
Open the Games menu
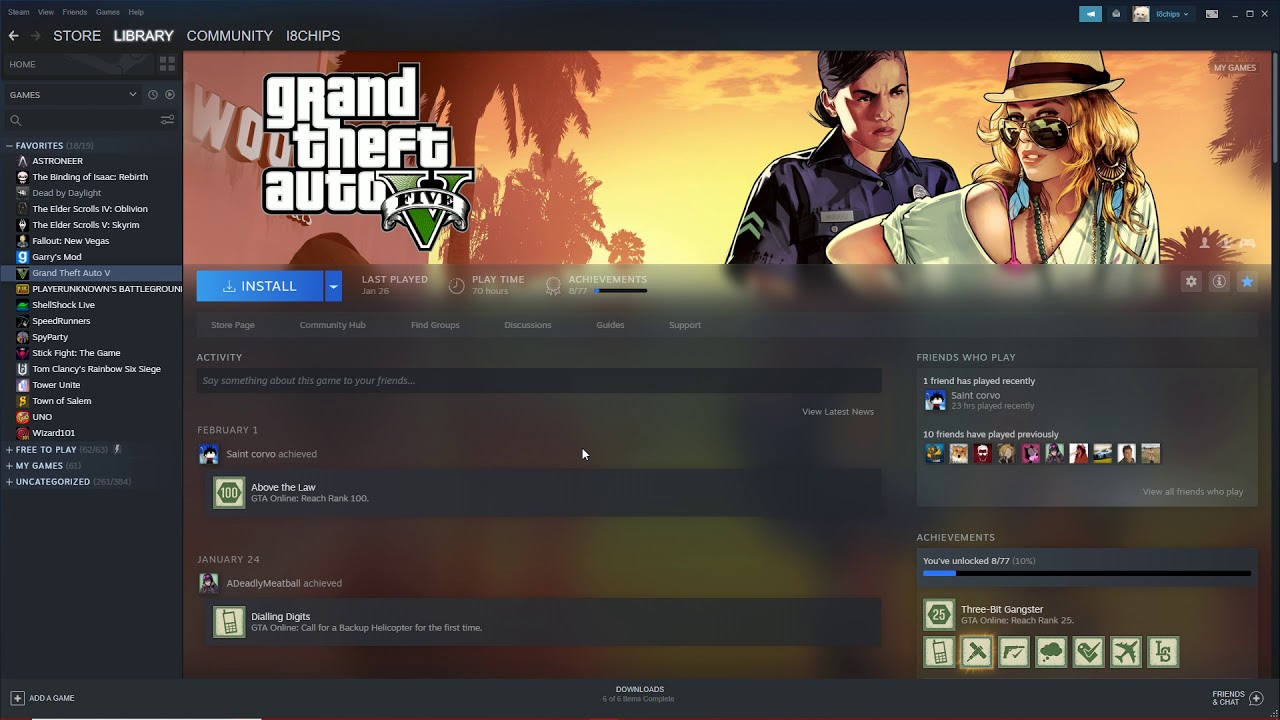(x=107, y=12)
